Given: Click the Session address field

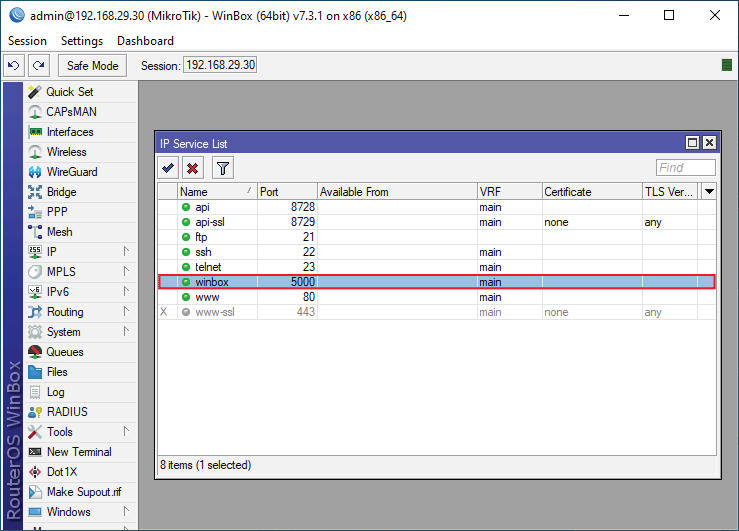Looking at the screenshot, I should pos(220,65).
